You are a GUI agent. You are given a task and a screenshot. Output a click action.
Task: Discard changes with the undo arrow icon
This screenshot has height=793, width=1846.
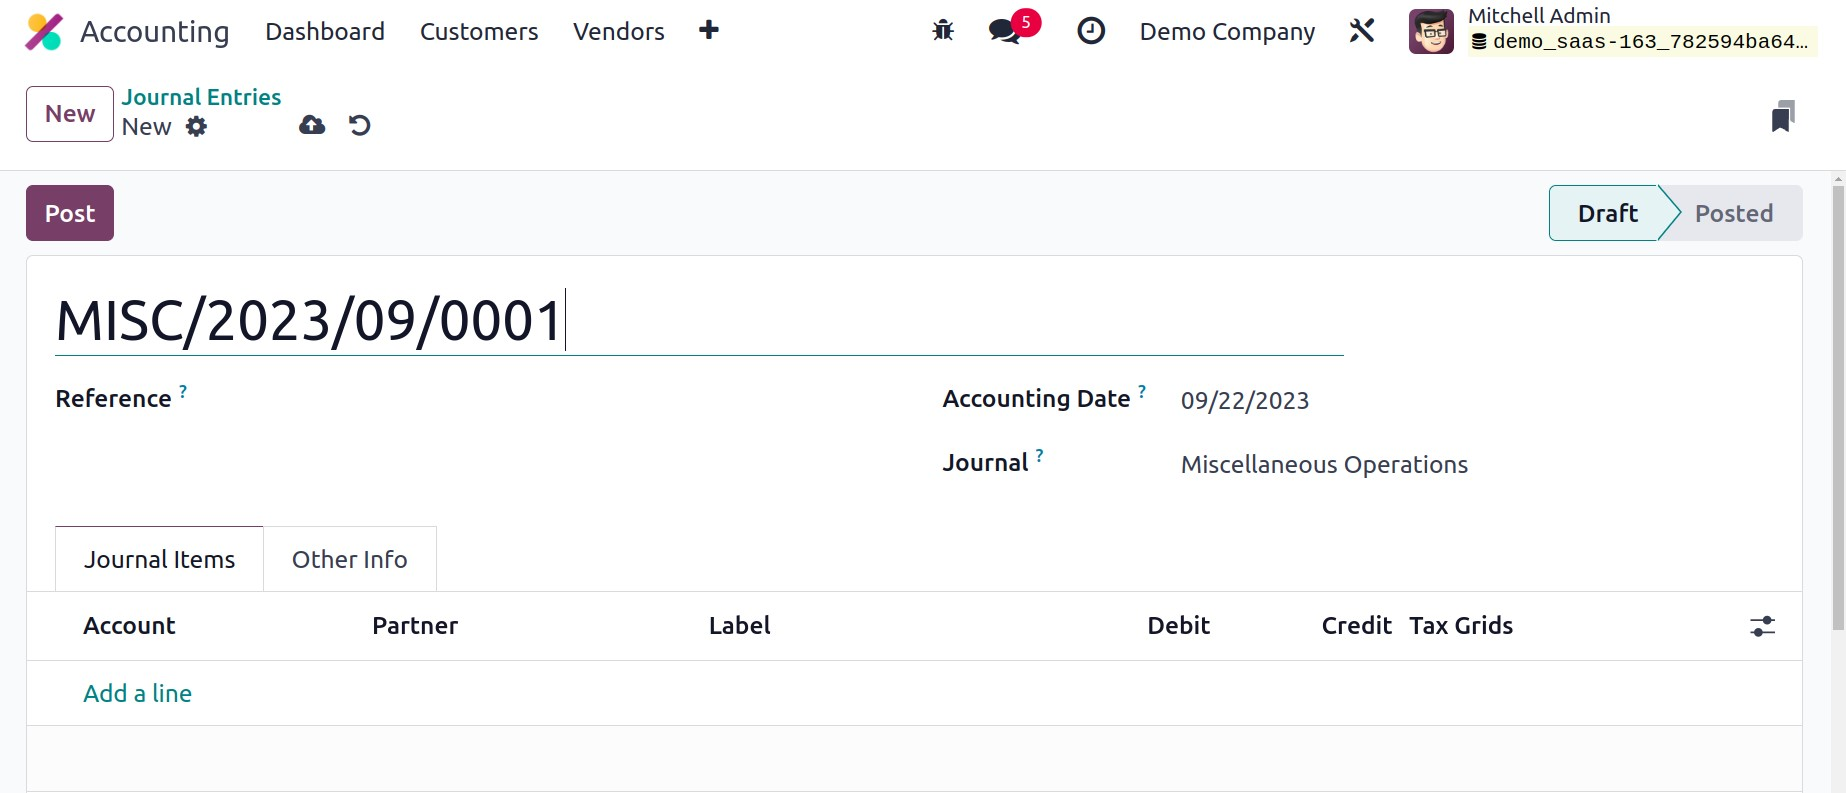click(360, 125)
